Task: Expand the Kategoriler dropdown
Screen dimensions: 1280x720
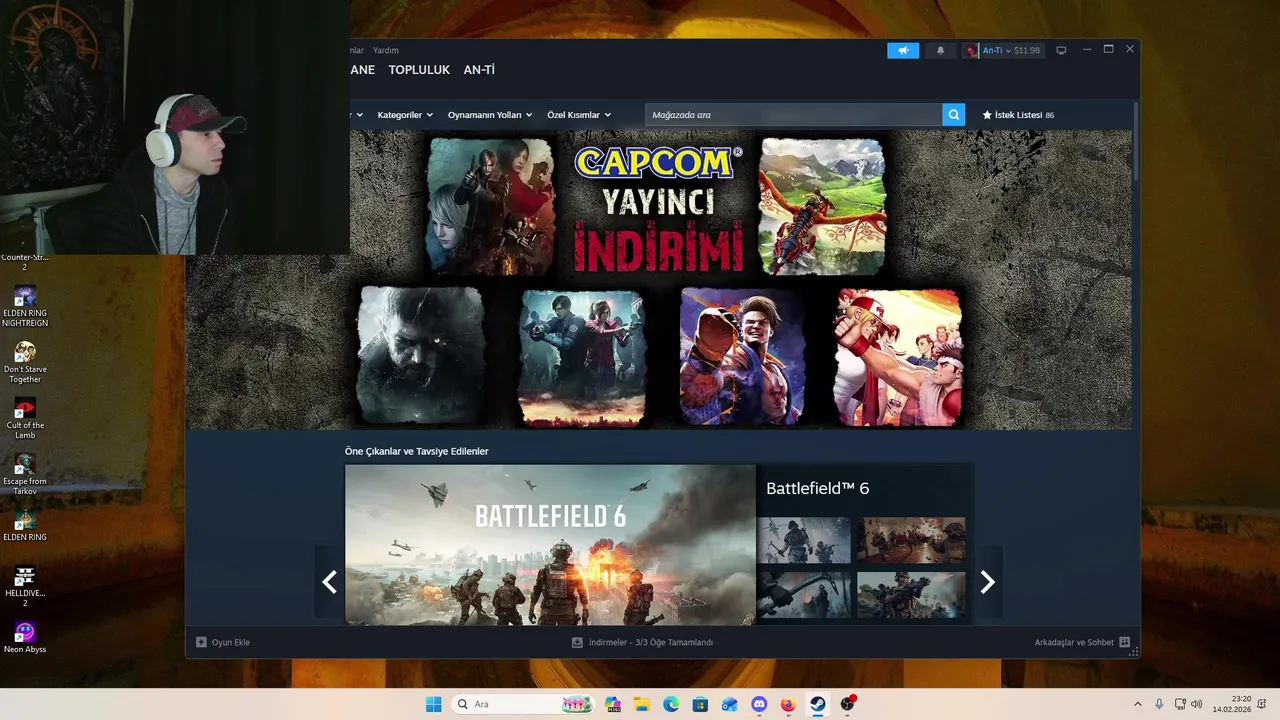Action: click(x=405, y=115)
